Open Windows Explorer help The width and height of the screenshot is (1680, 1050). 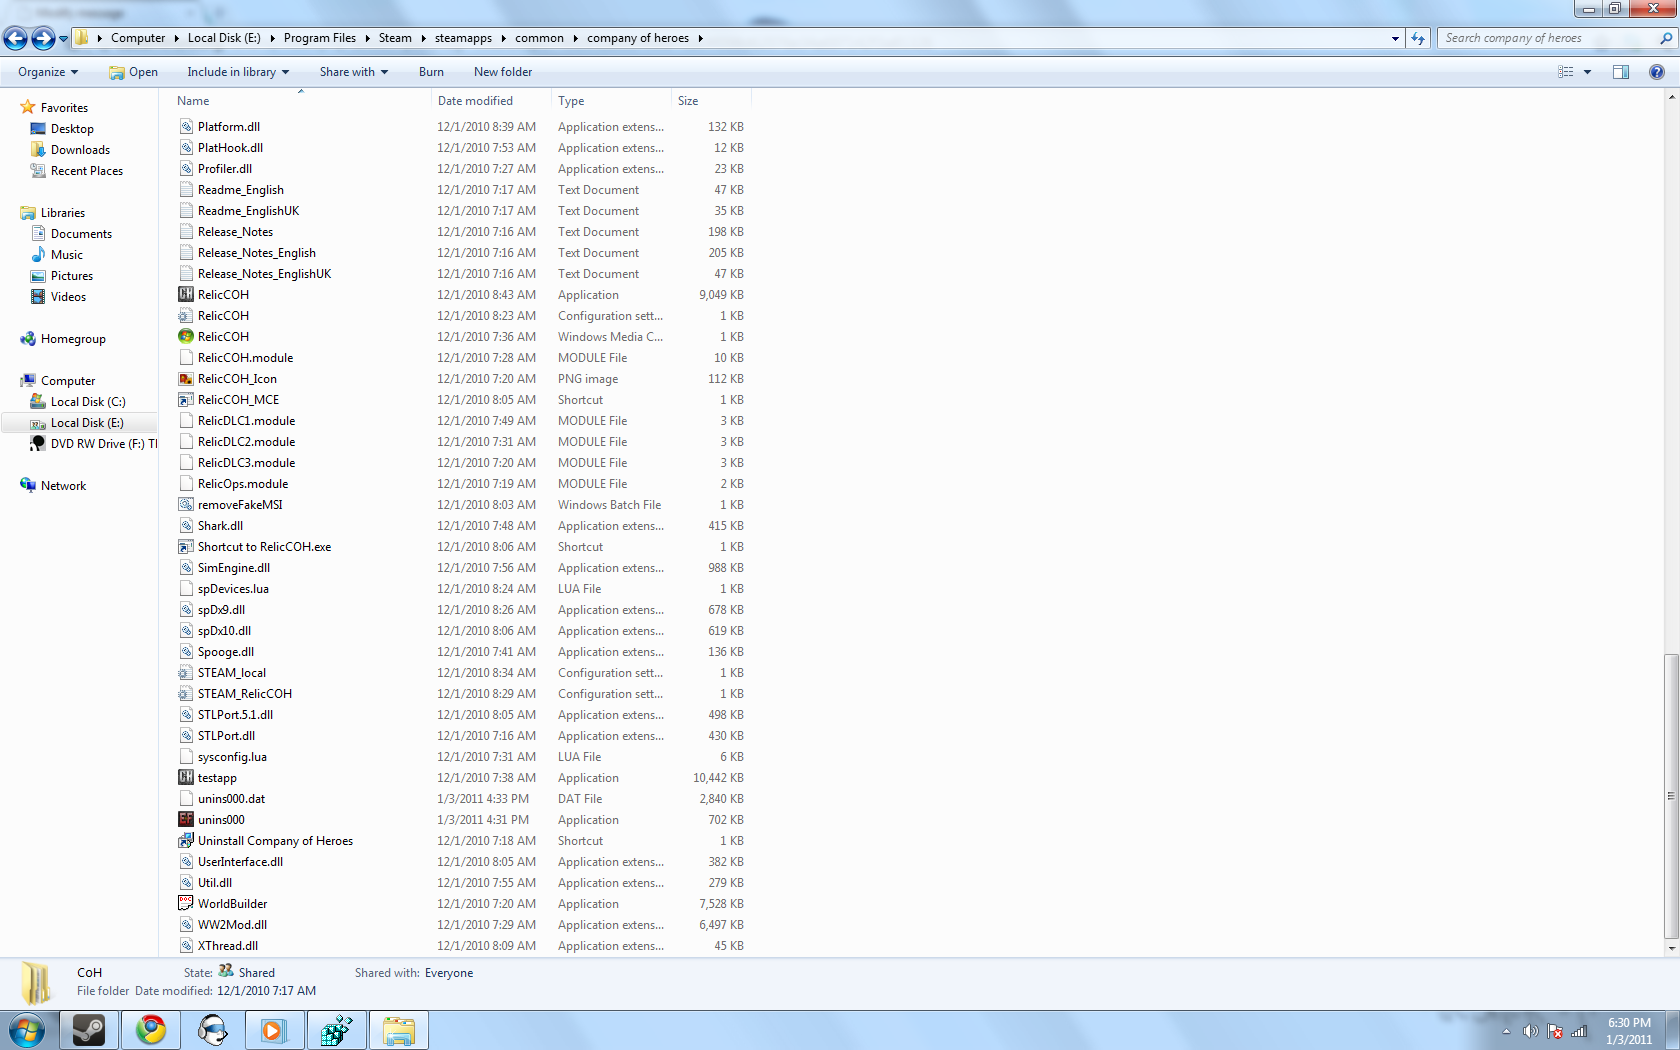coord(1657,72)
